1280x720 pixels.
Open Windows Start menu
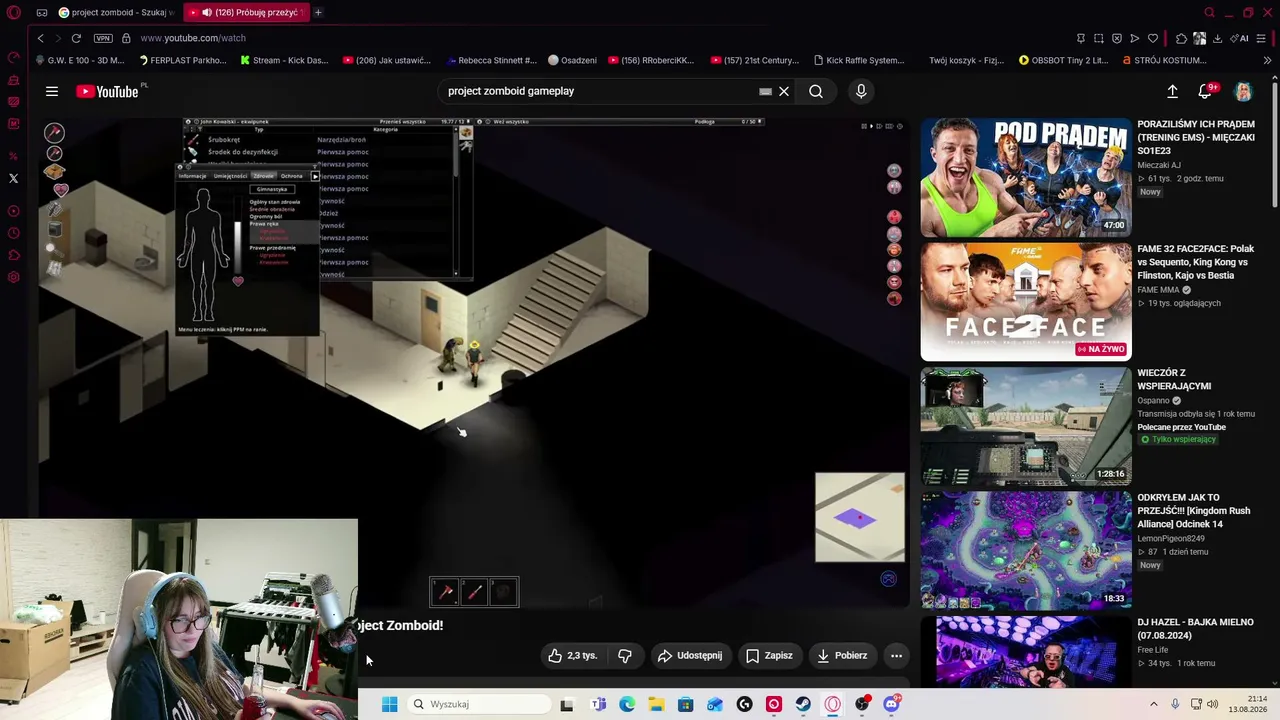point(390,704)
